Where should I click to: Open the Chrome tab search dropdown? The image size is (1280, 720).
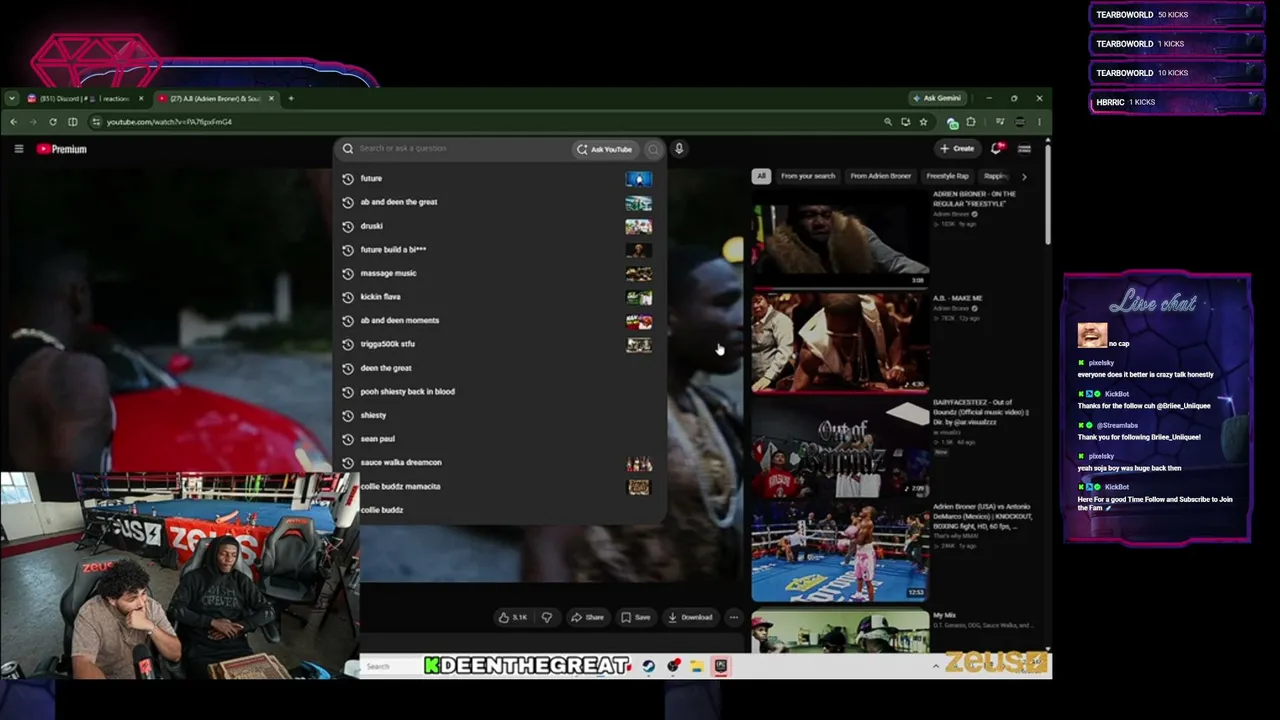click(x=12, y=98)
